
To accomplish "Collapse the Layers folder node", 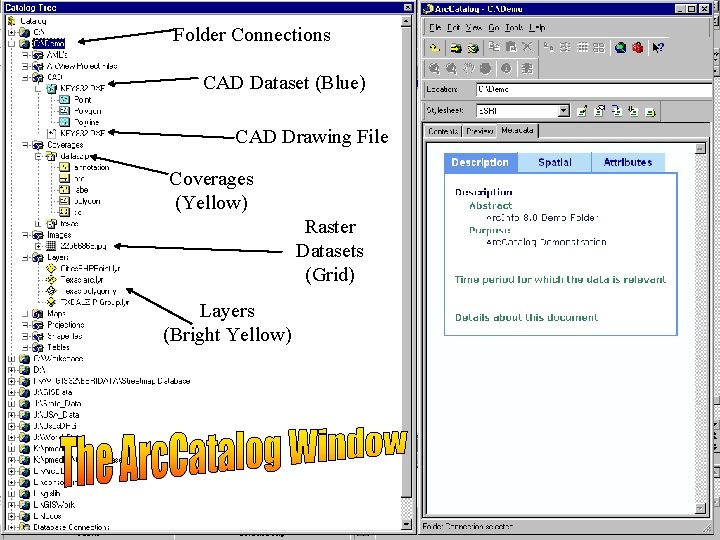I will pyautogui.click(x=26, y=257).
